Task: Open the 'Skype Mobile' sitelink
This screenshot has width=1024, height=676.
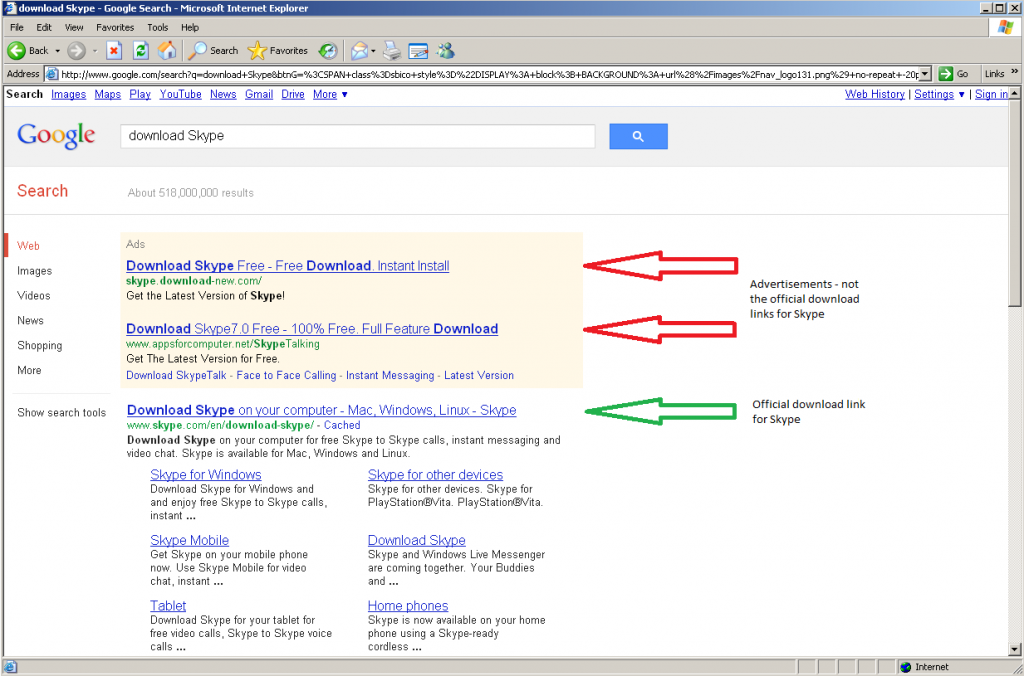Action: [189, 540]
